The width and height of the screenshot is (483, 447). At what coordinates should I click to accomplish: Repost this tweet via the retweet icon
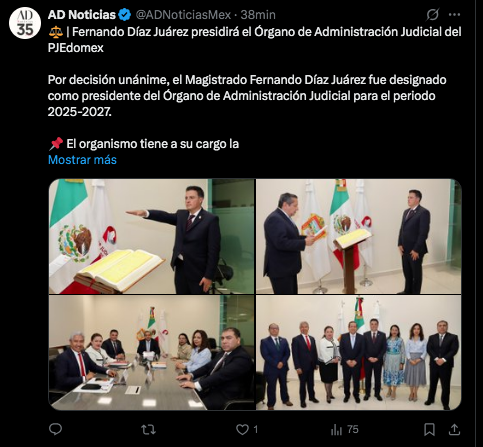tap(148, 430)
